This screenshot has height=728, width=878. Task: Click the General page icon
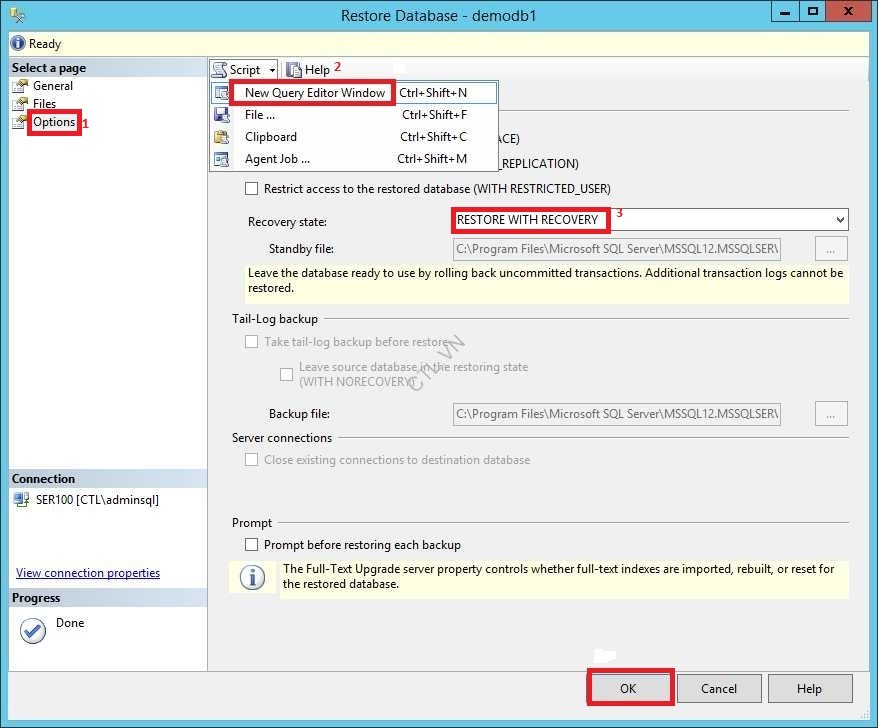(20, 86)
